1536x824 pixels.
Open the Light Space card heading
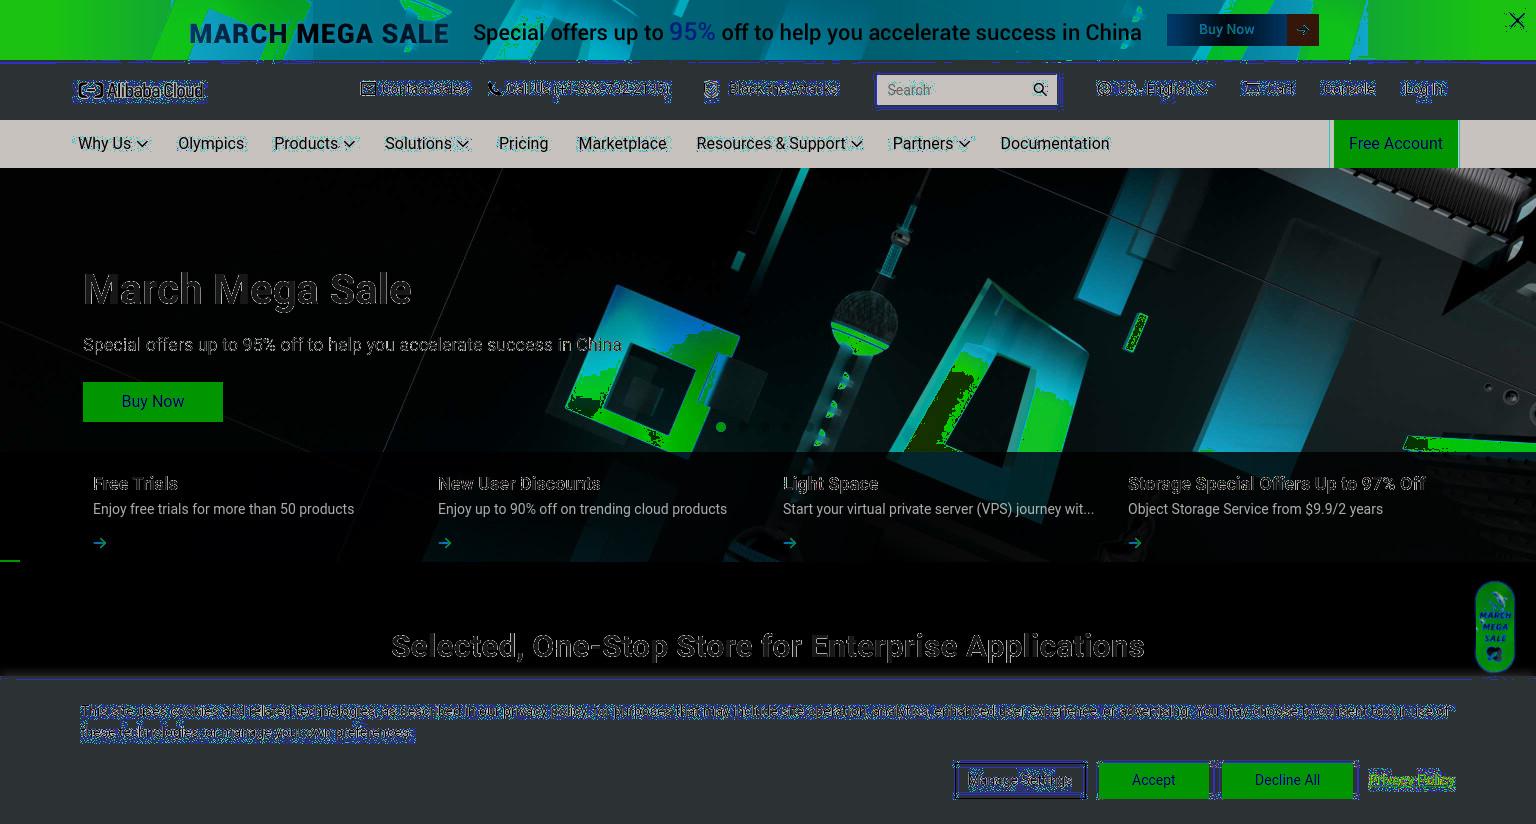coord(830,484)
